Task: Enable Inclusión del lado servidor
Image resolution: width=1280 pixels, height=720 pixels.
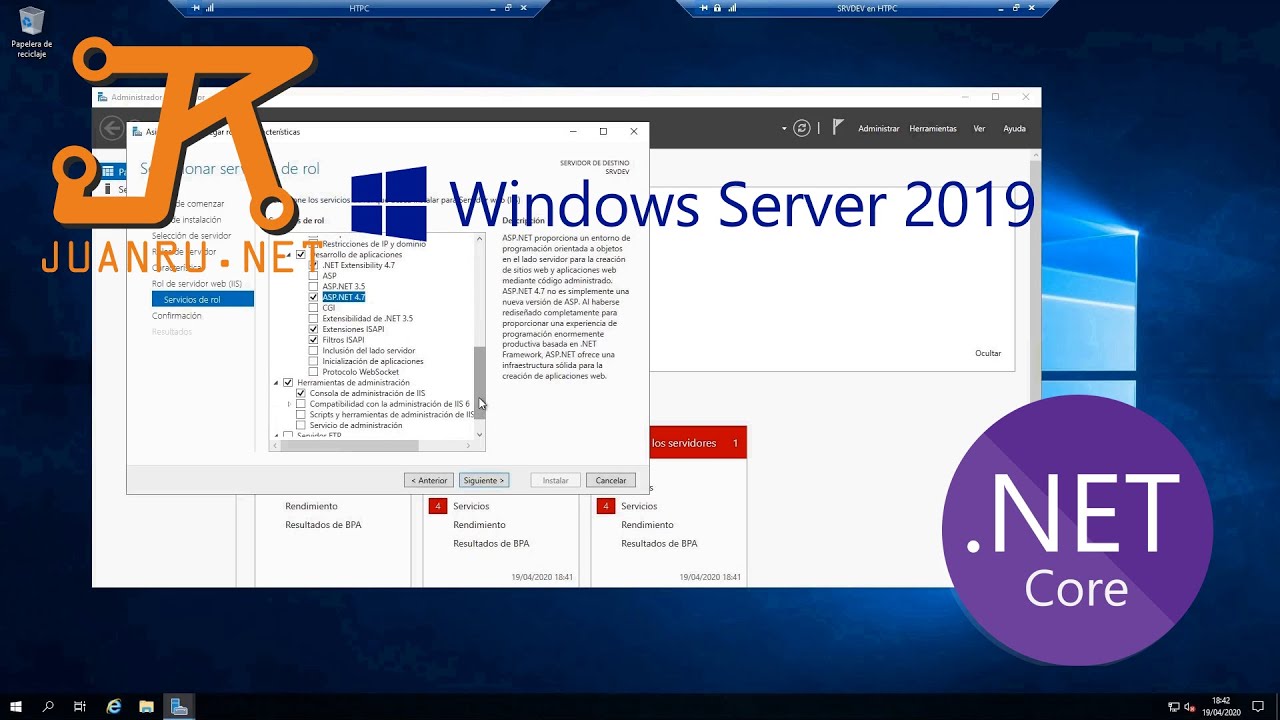Action: point(314,351)
